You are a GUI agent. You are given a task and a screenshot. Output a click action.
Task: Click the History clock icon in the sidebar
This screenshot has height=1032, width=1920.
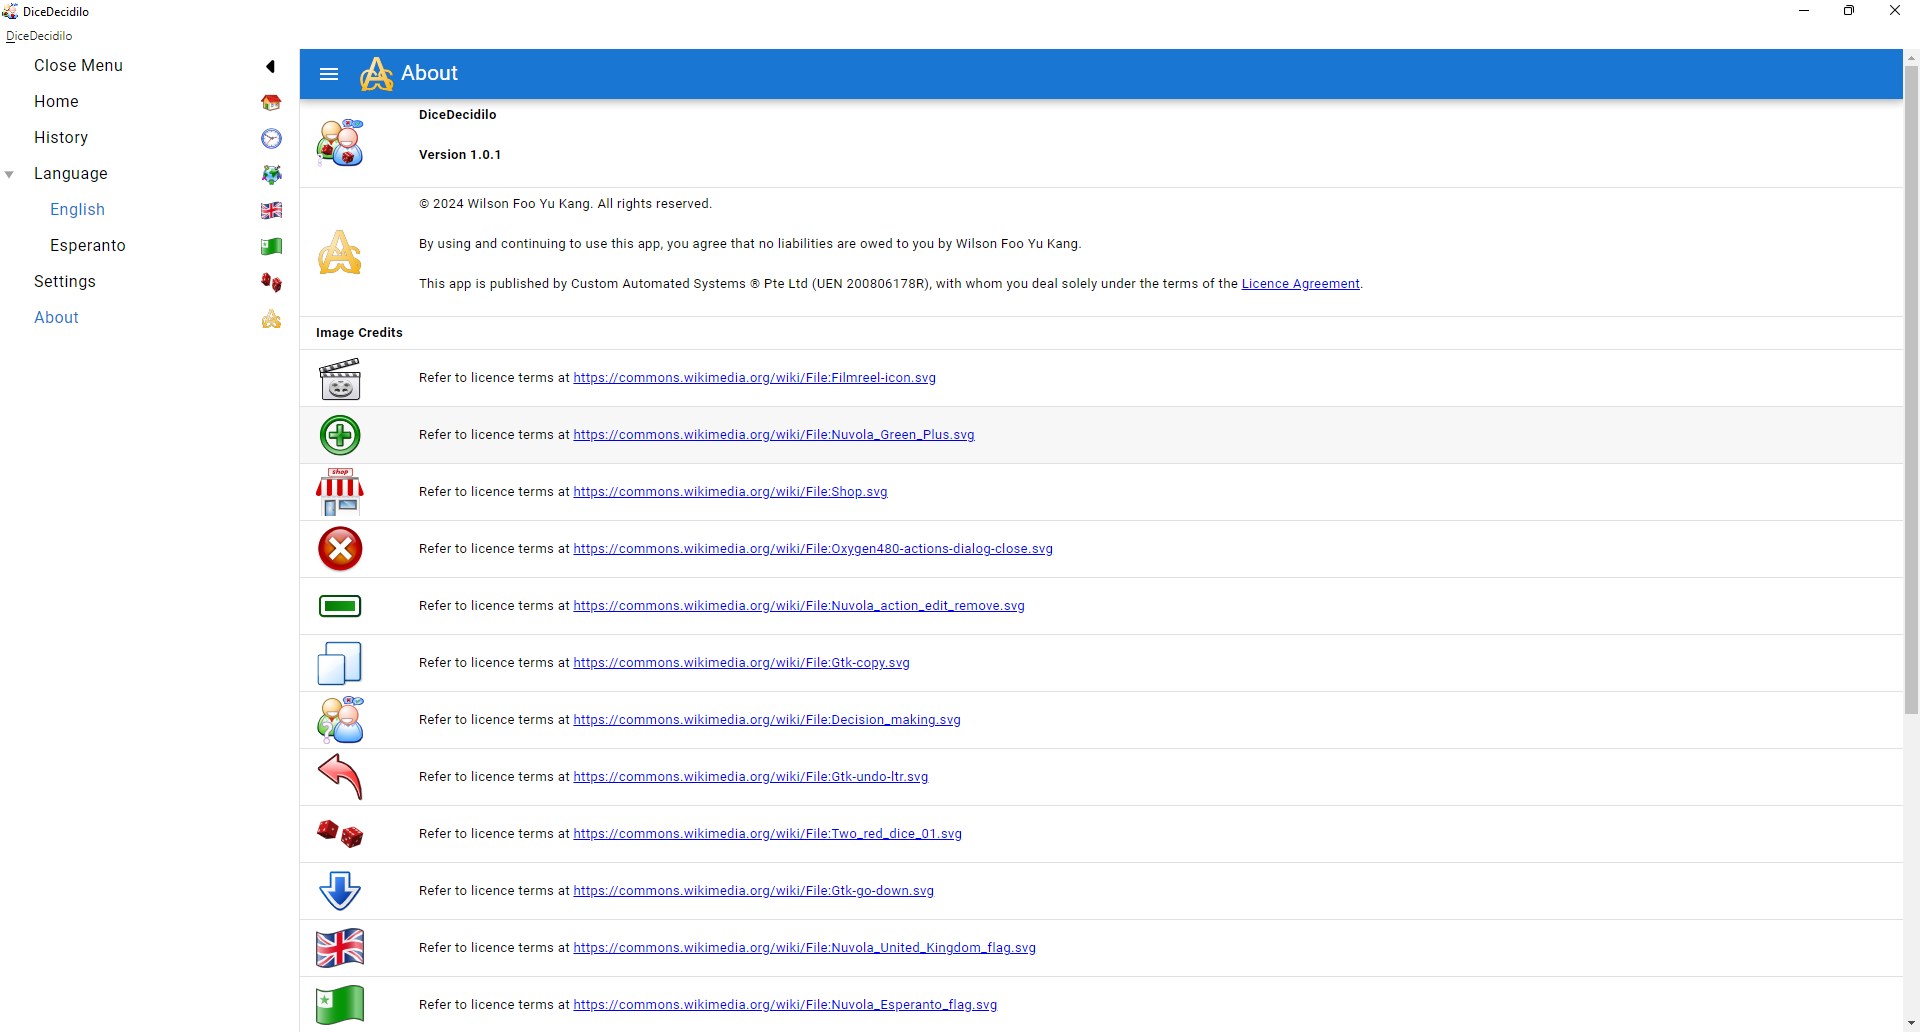(271, 138)
